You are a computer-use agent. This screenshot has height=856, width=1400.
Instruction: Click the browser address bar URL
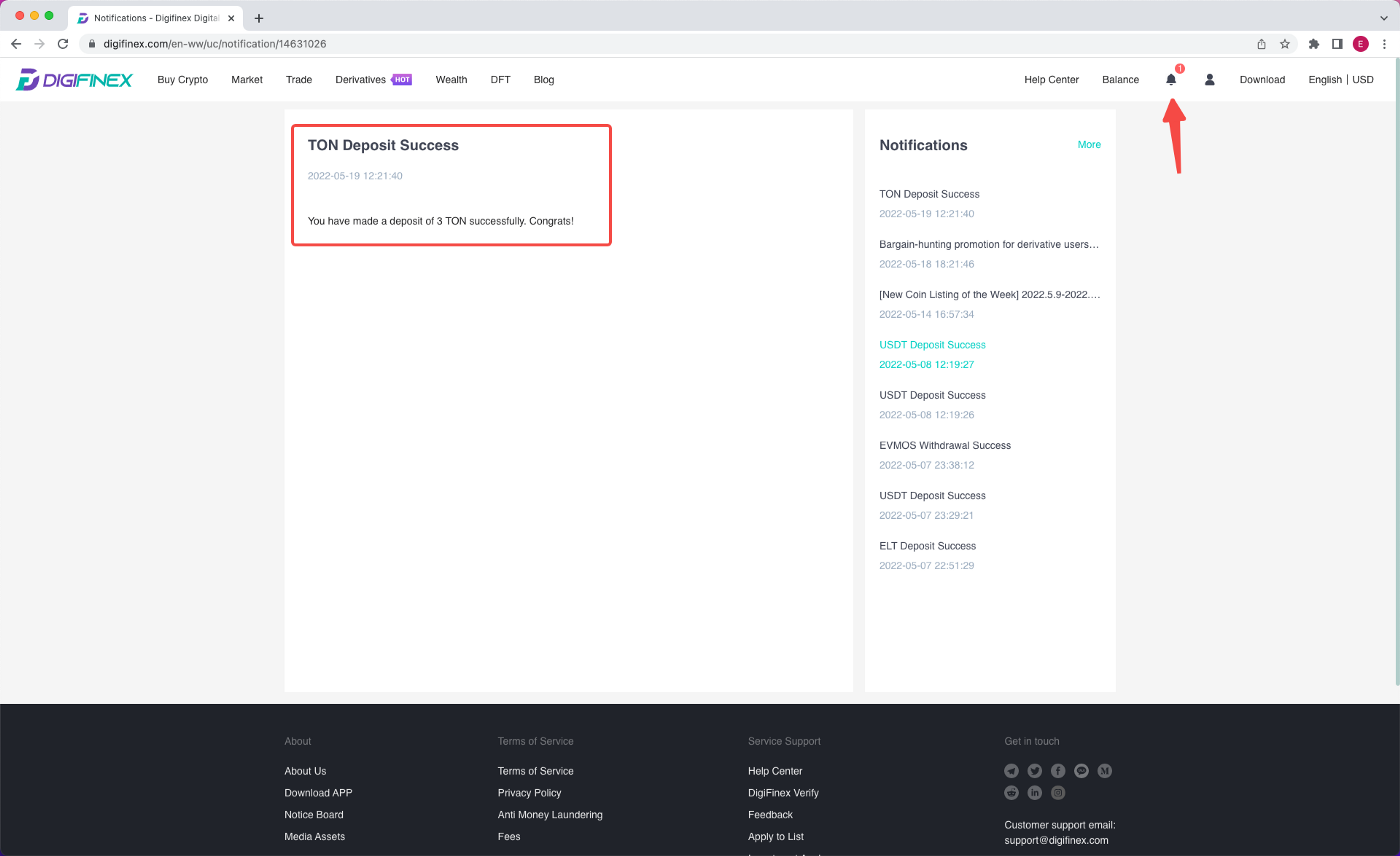(215, 44)
